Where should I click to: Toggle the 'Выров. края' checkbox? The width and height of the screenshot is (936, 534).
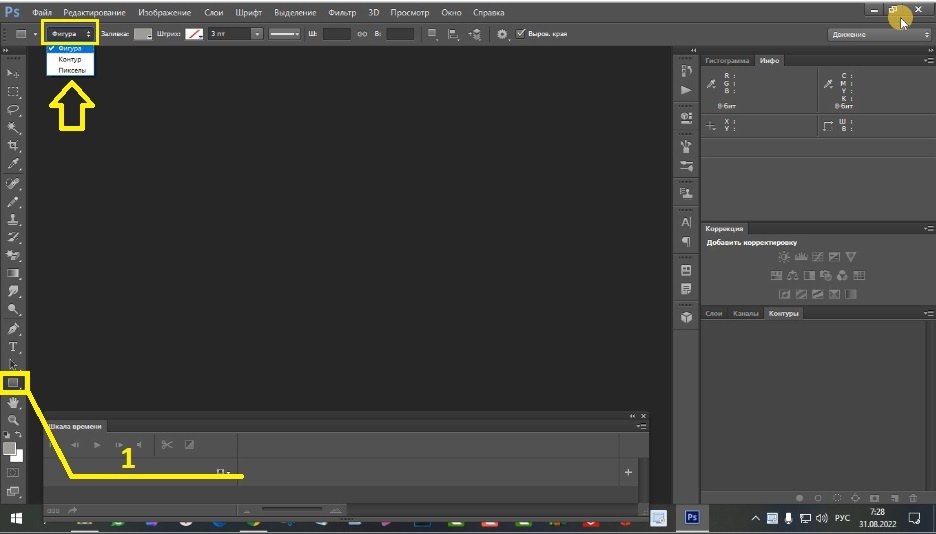[x=520, y=33]
